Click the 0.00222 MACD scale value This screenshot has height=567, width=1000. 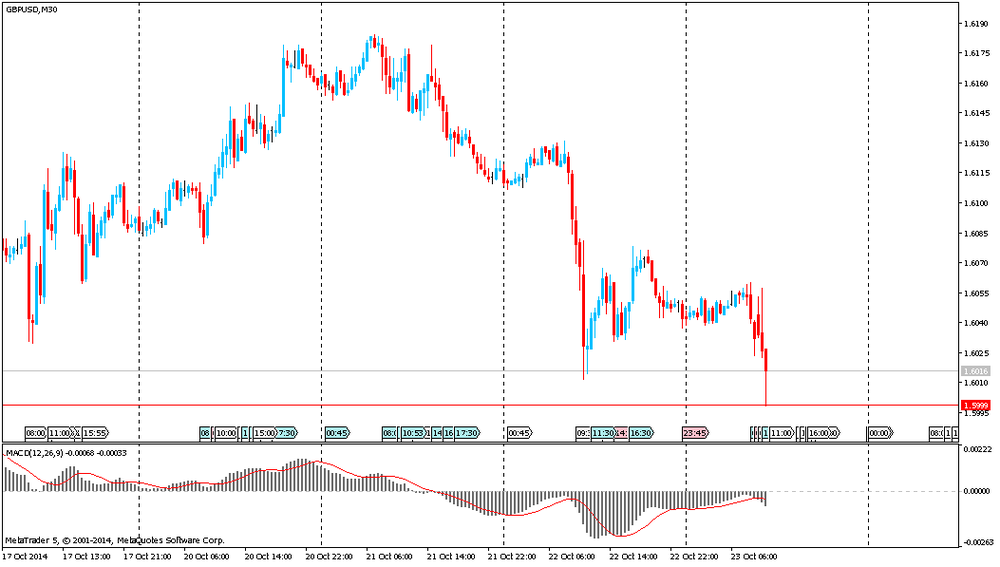976,450
